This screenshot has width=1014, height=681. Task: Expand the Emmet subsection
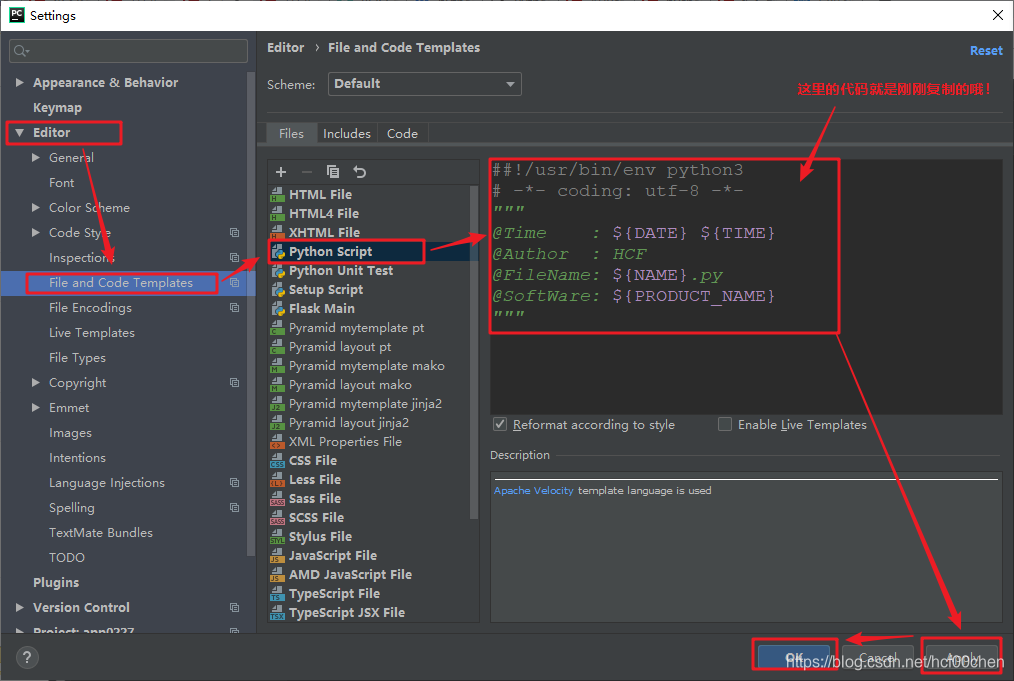coord(36,407)
